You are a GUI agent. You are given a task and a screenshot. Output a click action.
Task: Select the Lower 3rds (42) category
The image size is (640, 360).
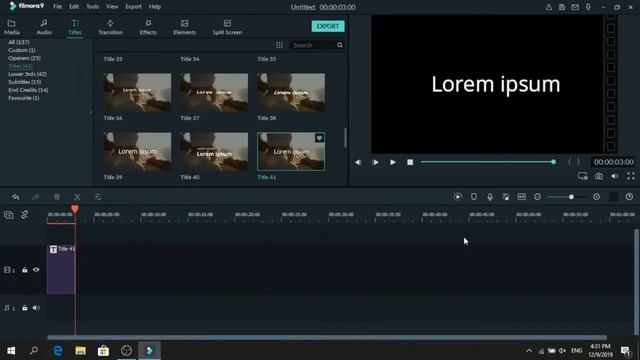(27, 74)
